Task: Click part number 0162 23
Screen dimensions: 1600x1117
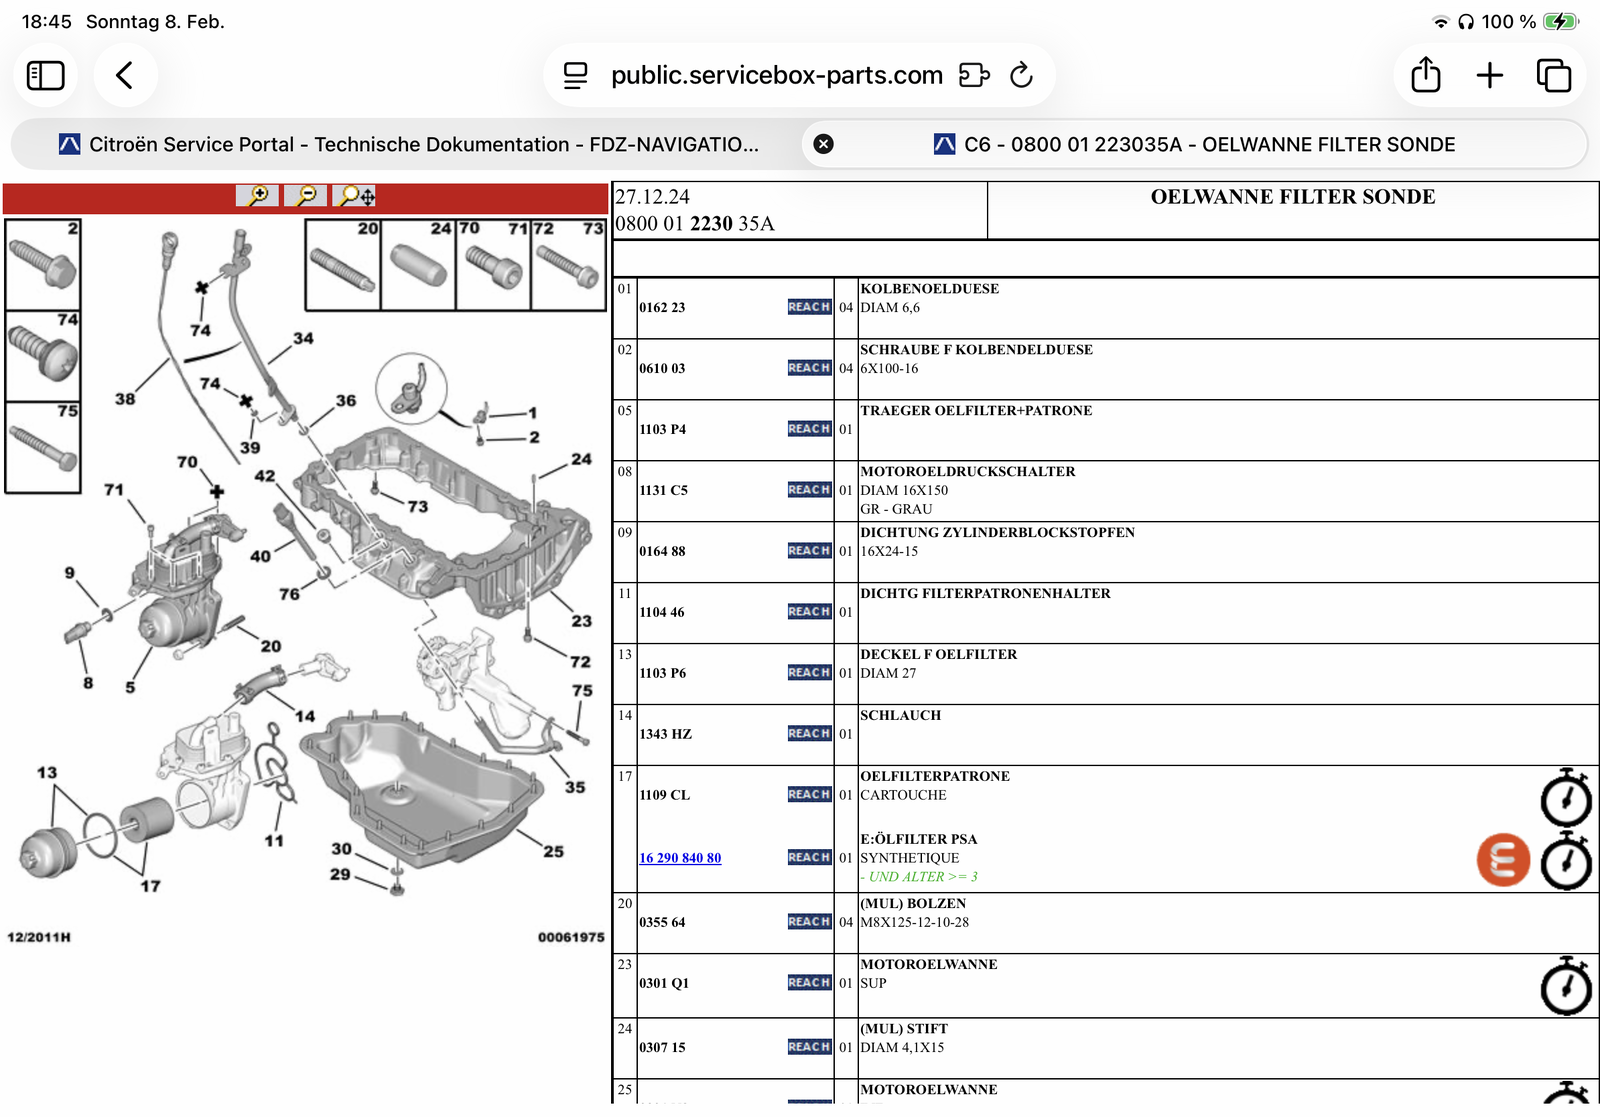Action: pyautogui.click(x=662, y=308)
